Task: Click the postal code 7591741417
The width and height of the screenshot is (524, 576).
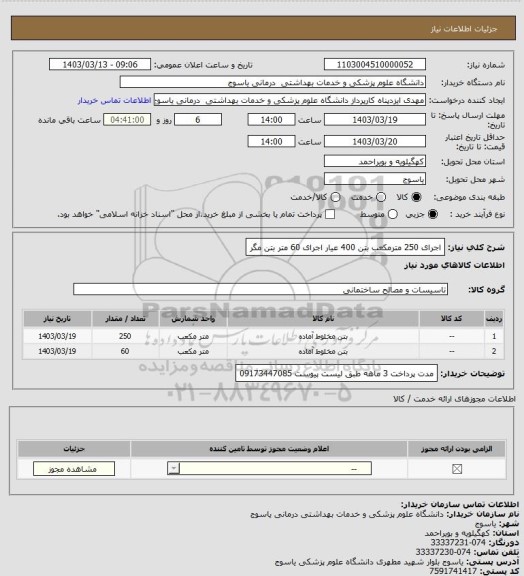Action: [453, 571]
